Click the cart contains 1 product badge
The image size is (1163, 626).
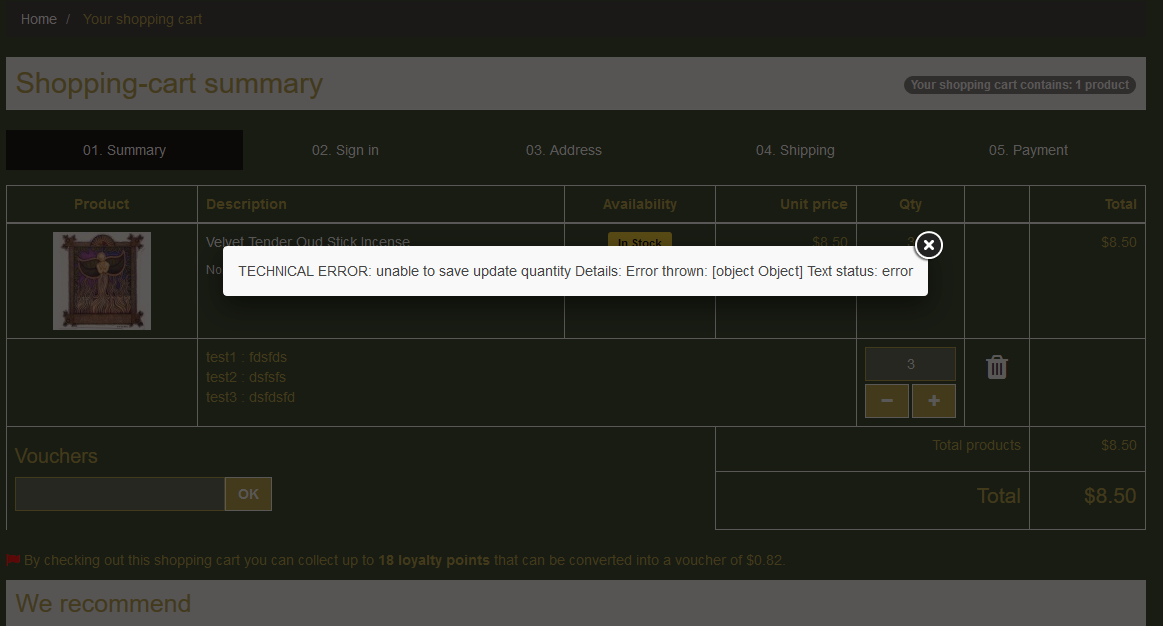tap(1019, 85)
